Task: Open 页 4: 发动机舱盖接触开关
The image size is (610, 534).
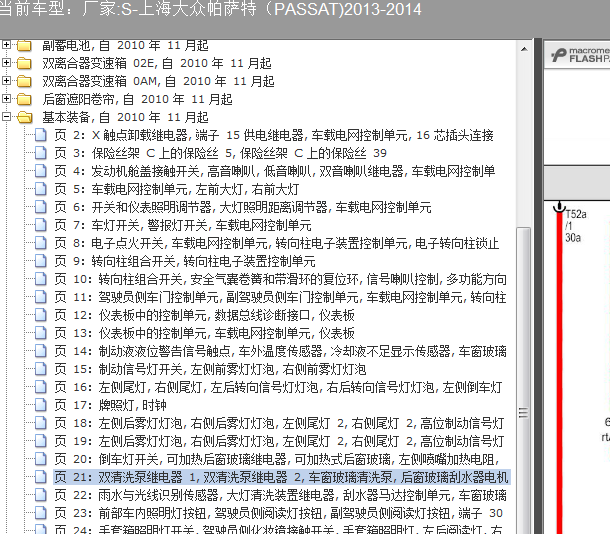Action: coord(274,171)
